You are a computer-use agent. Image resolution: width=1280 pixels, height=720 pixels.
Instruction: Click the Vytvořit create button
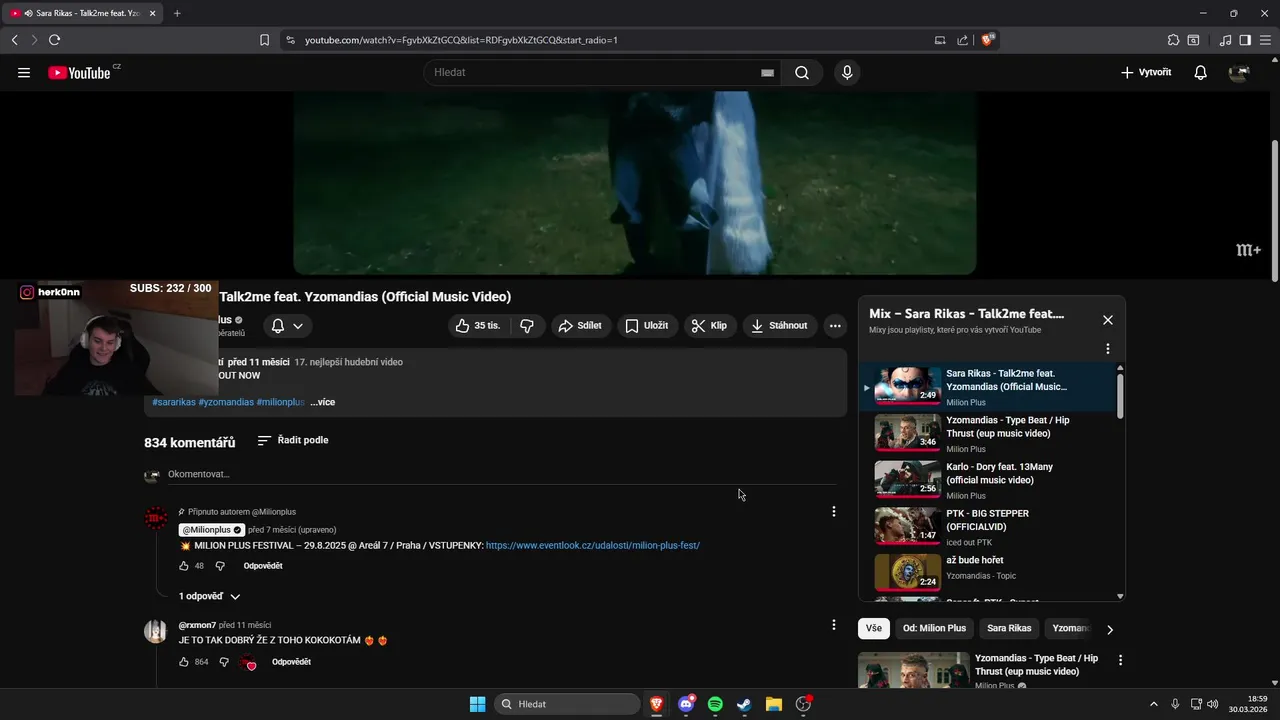point(1146,73)
